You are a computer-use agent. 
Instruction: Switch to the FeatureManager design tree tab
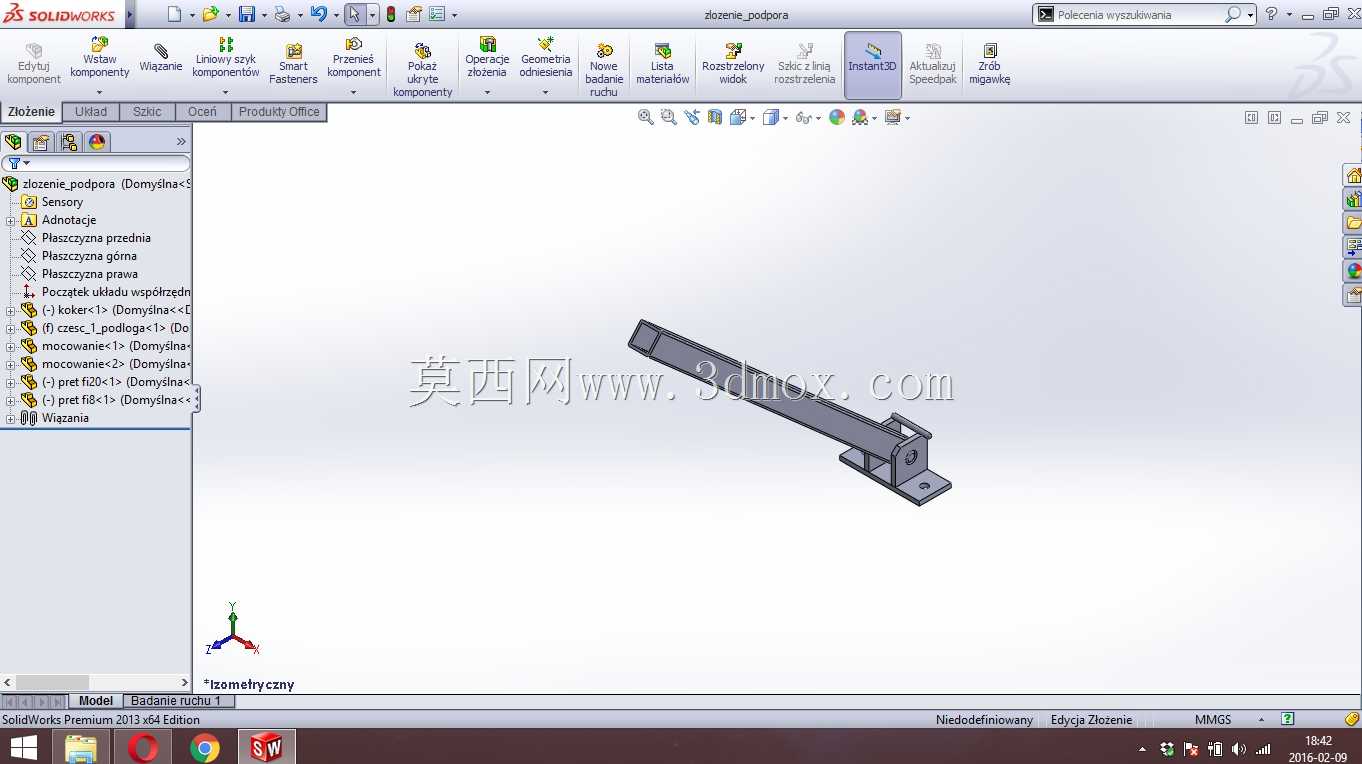[13, 142]
